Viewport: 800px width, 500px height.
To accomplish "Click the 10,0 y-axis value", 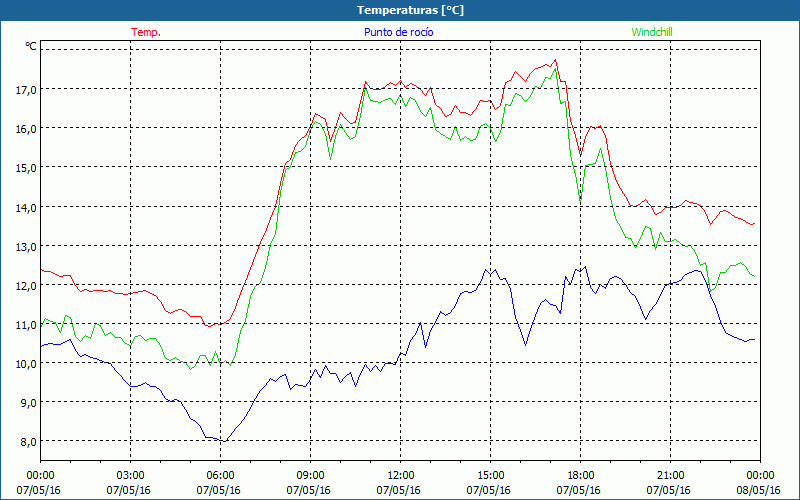I will pos(27,363).
